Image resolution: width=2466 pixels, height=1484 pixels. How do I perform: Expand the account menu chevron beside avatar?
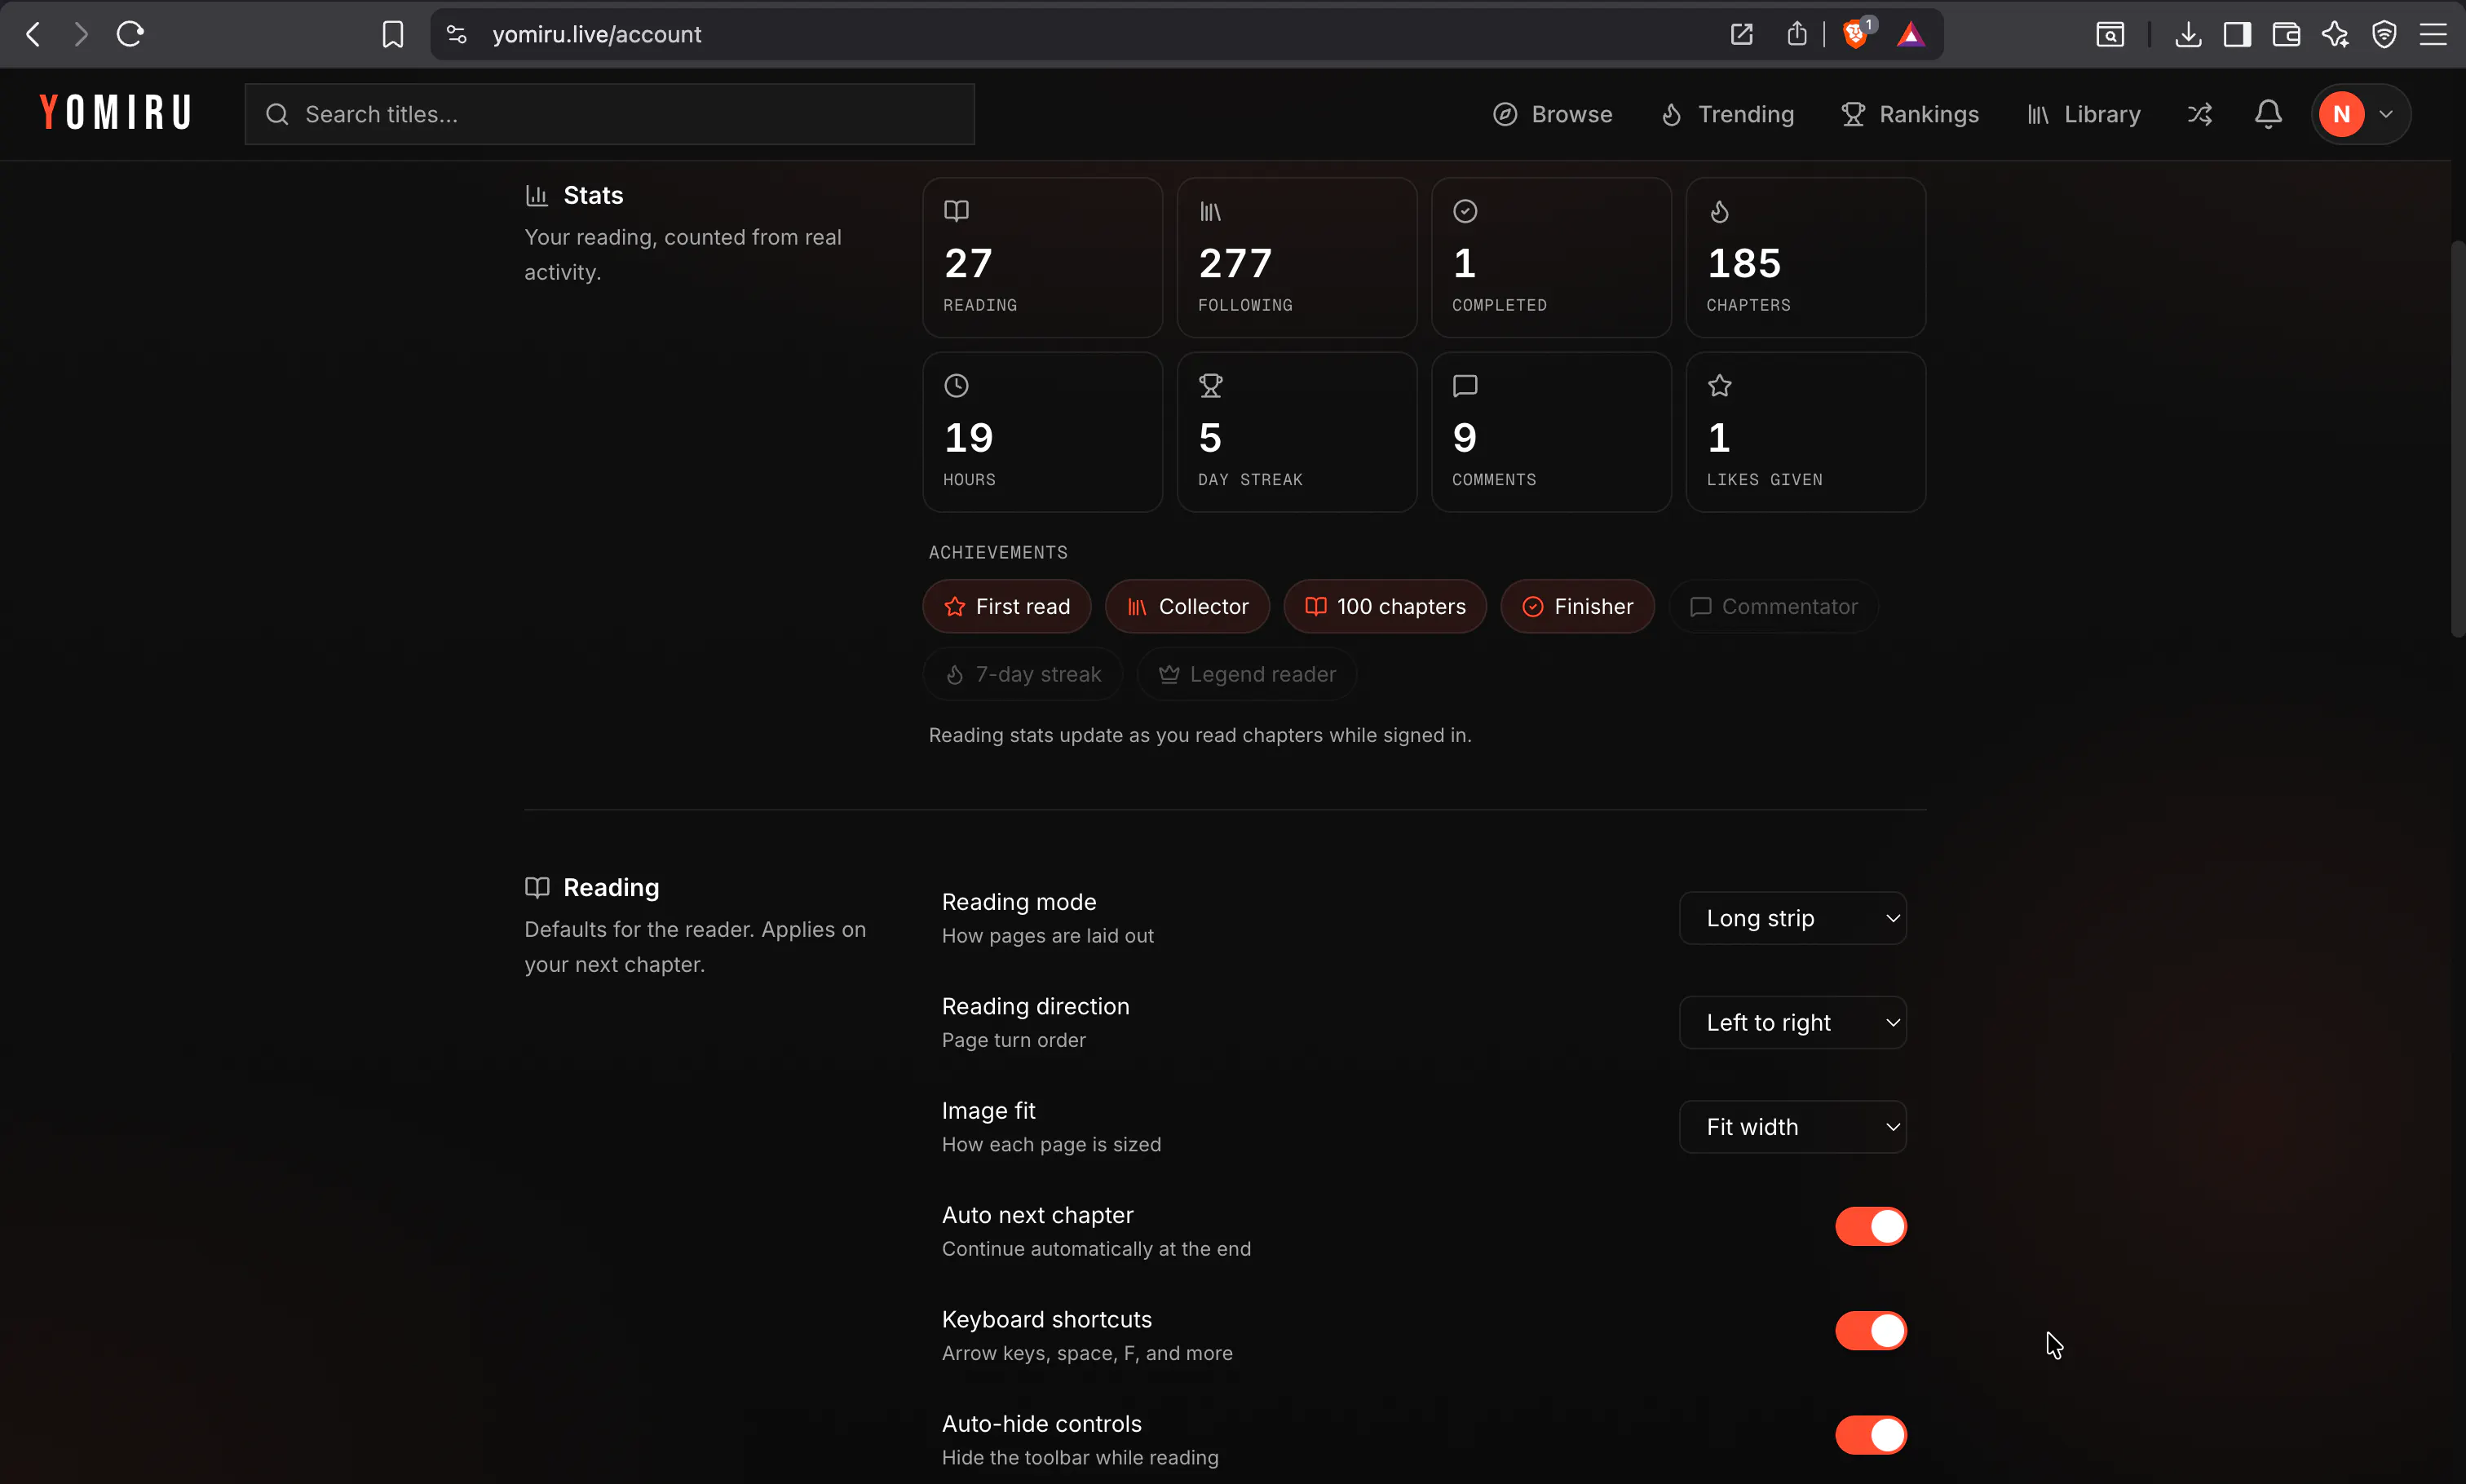pyautogui.click(x=2386, y=114)
